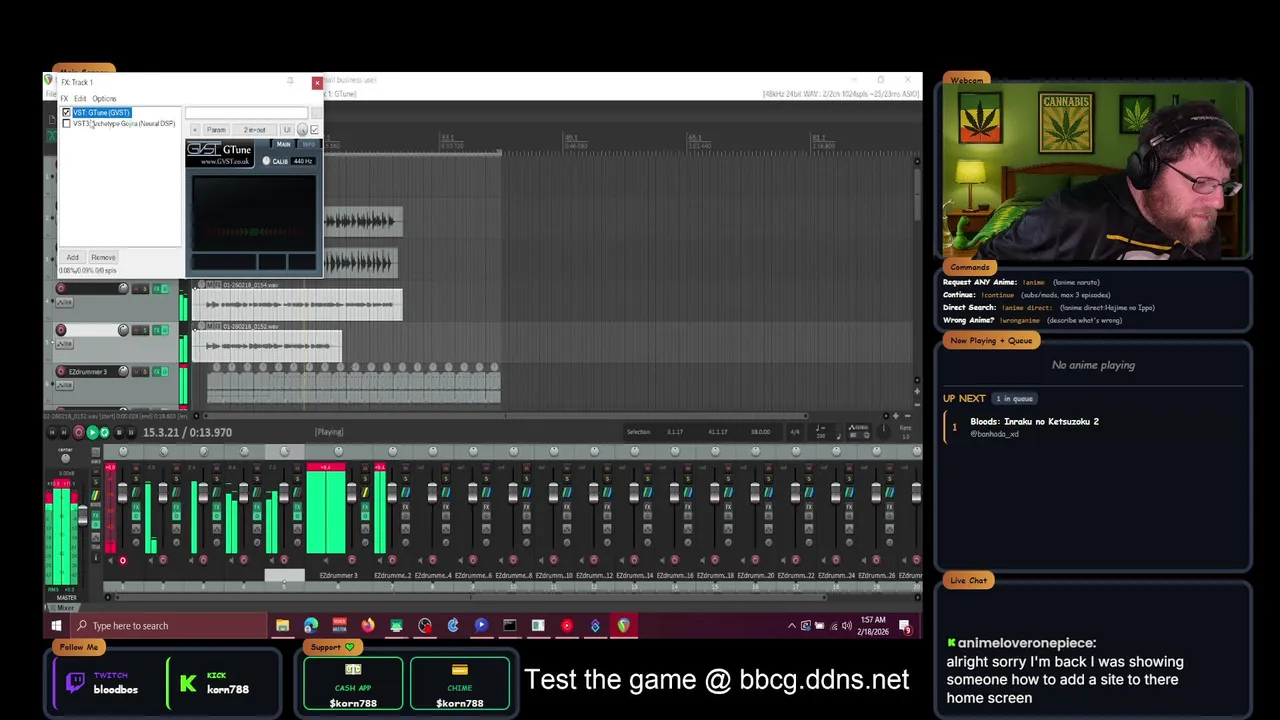Click the REAPER icon in the taskbar
Image resolution: width=1280 pixels, height=720 pixels.
pyautogui.click(x=623, y=626)
